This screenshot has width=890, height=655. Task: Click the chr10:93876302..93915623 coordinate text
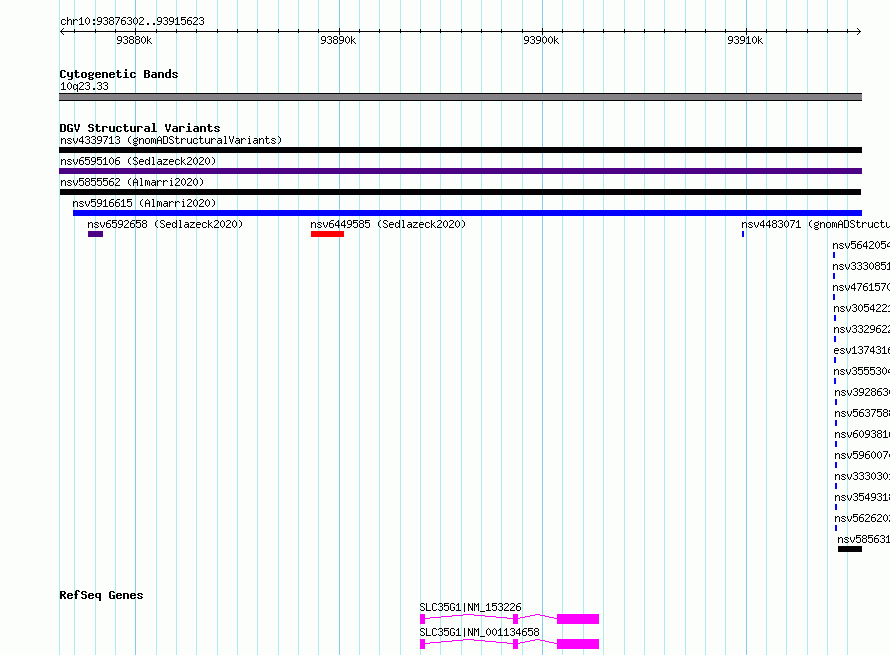point(132,21)
